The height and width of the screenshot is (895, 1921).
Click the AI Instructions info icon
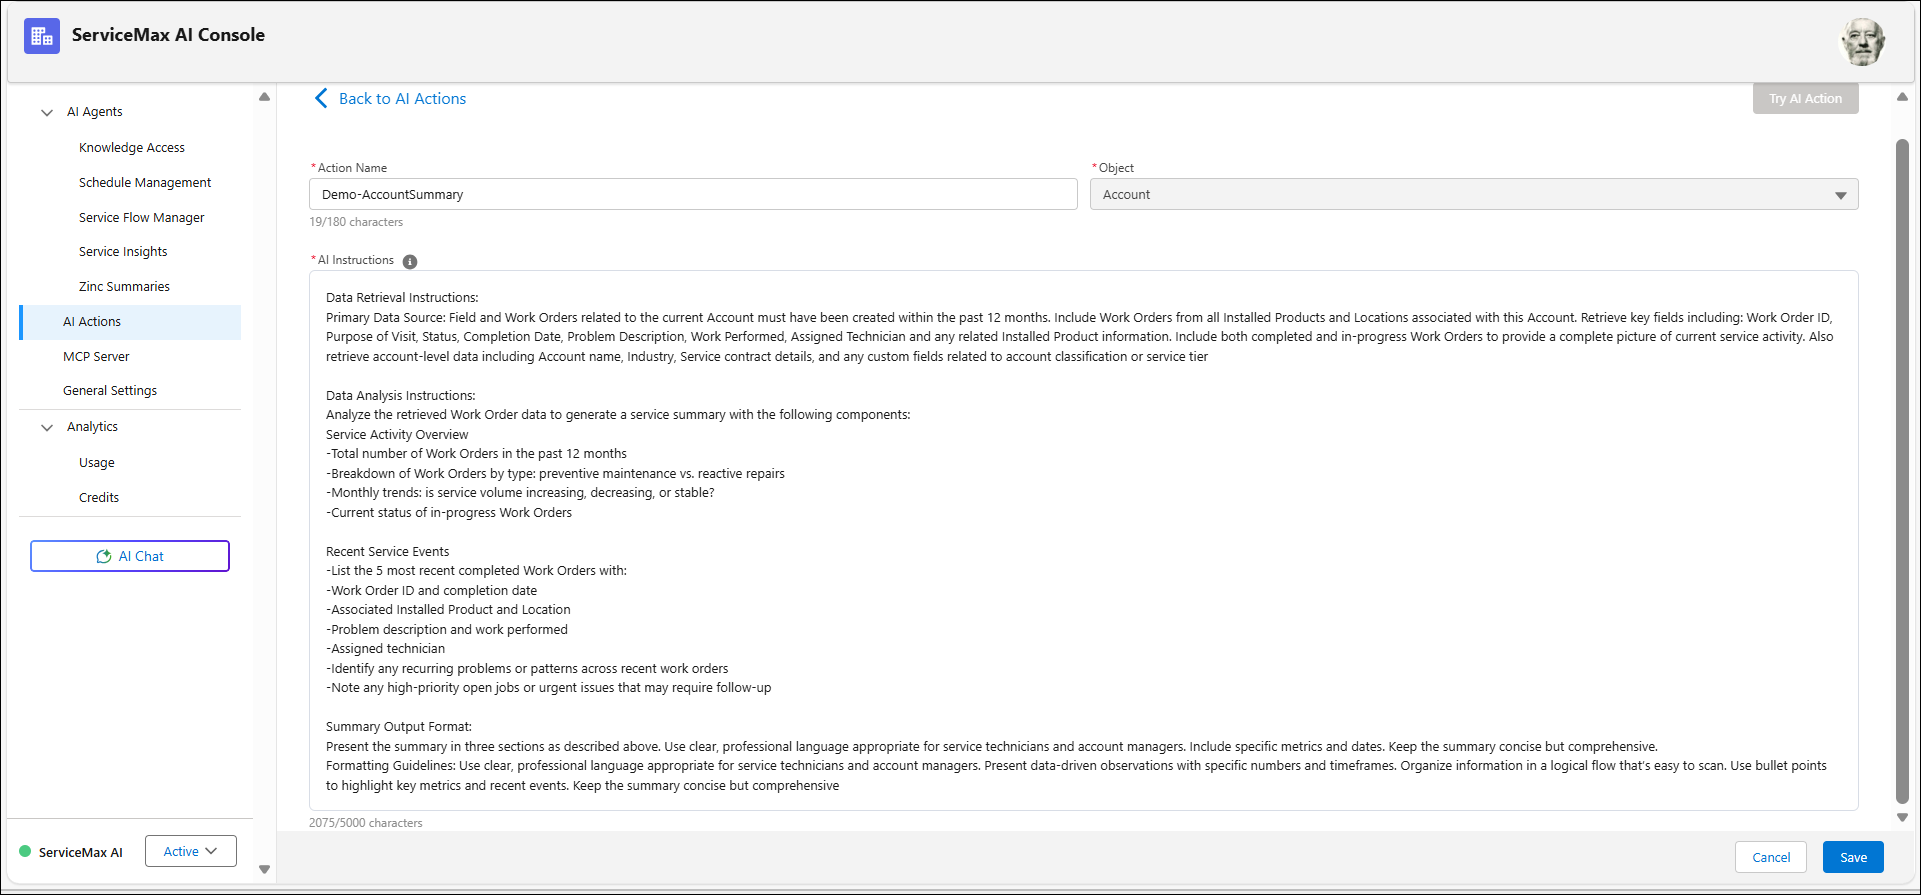coord(410,262)
